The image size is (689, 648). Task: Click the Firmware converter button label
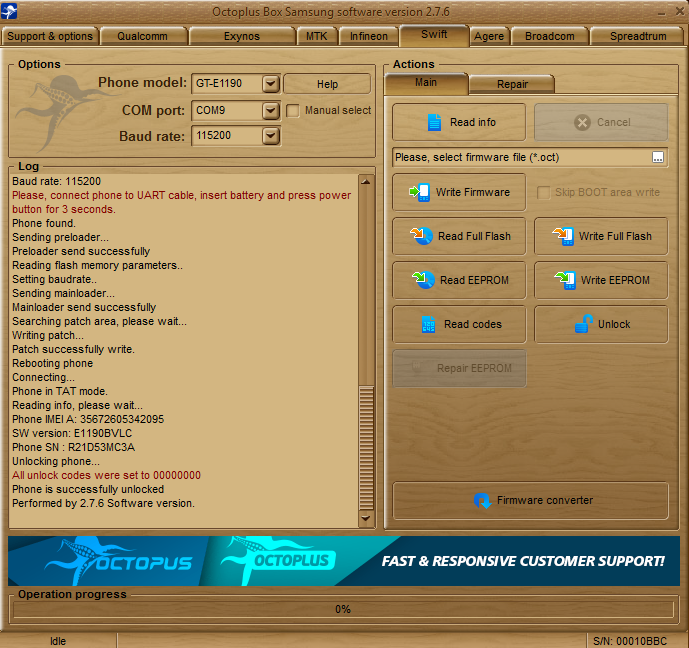(545, 500)
